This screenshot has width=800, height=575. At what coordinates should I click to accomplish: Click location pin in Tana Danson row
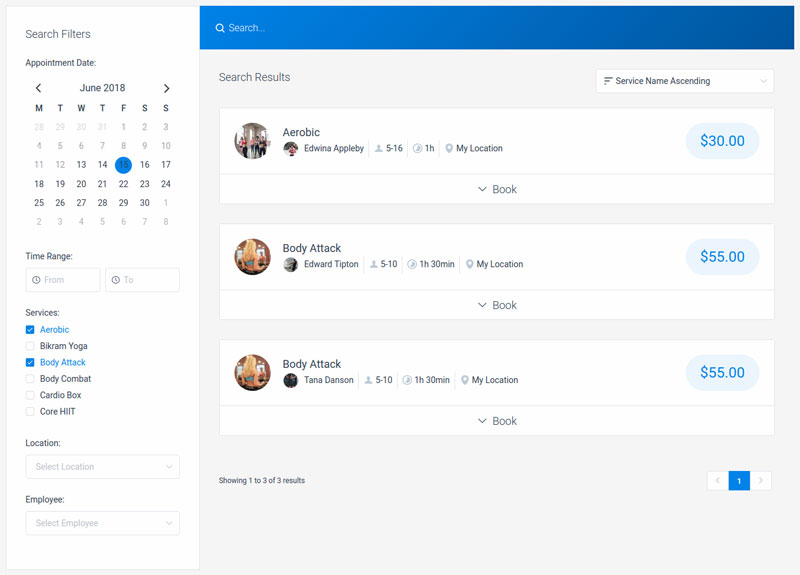[465, 380]
